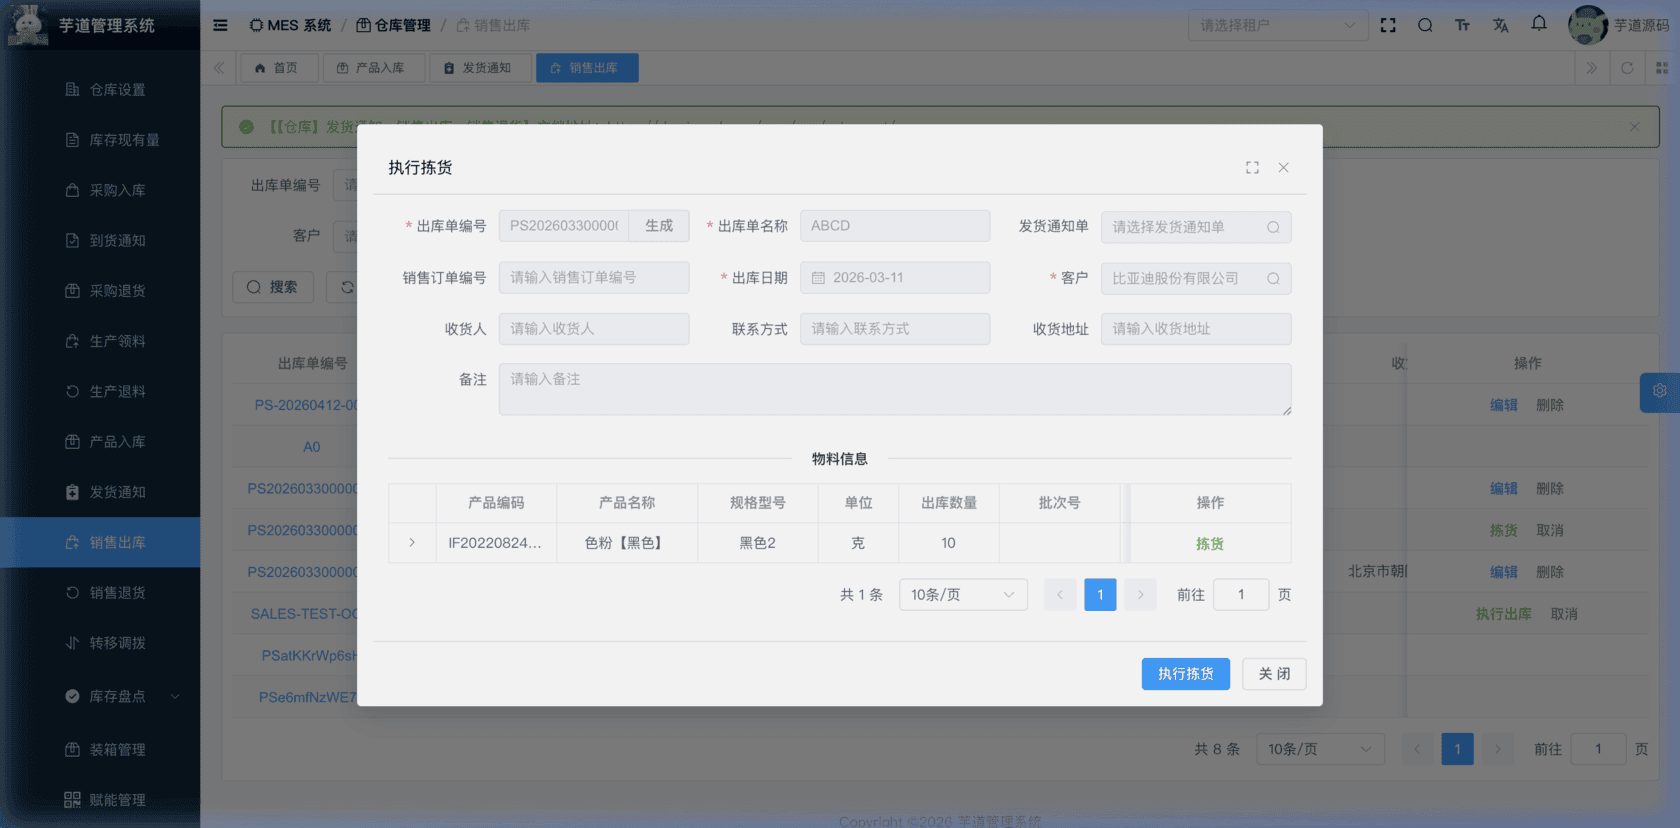1680x828 pixels.
Task: Select page 1 in dialog pagination
Action: coord(1100,595)
